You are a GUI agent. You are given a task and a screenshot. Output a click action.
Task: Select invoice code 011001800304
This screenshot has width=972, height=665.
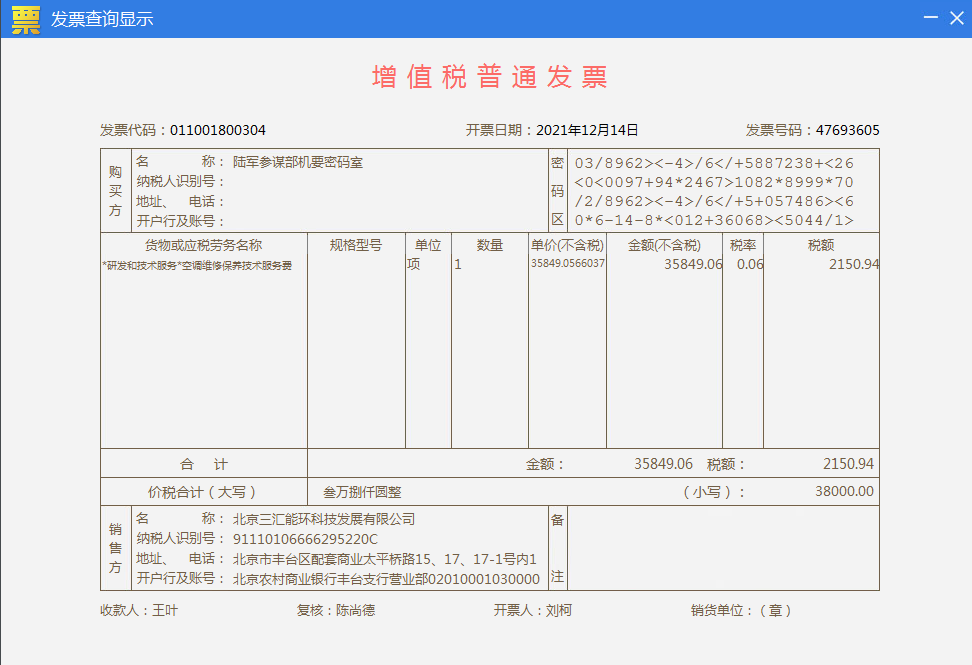218,130
